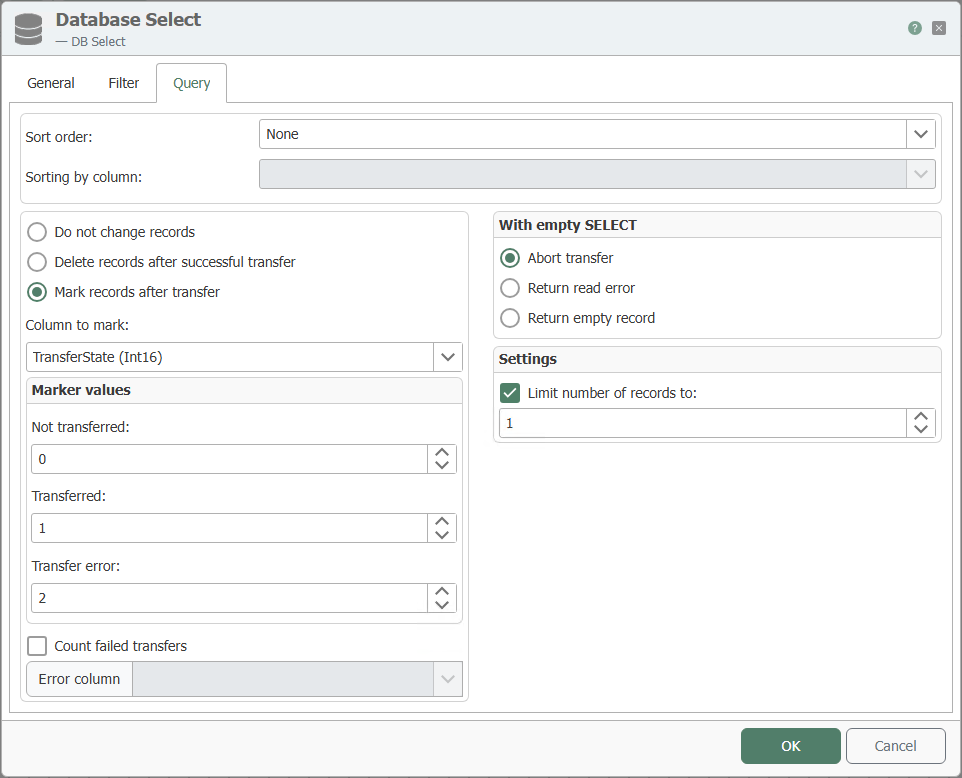The image size is (962, 778).
Task: Switch to the General tab
Action: pyautogui.click(x=50, y=83)
